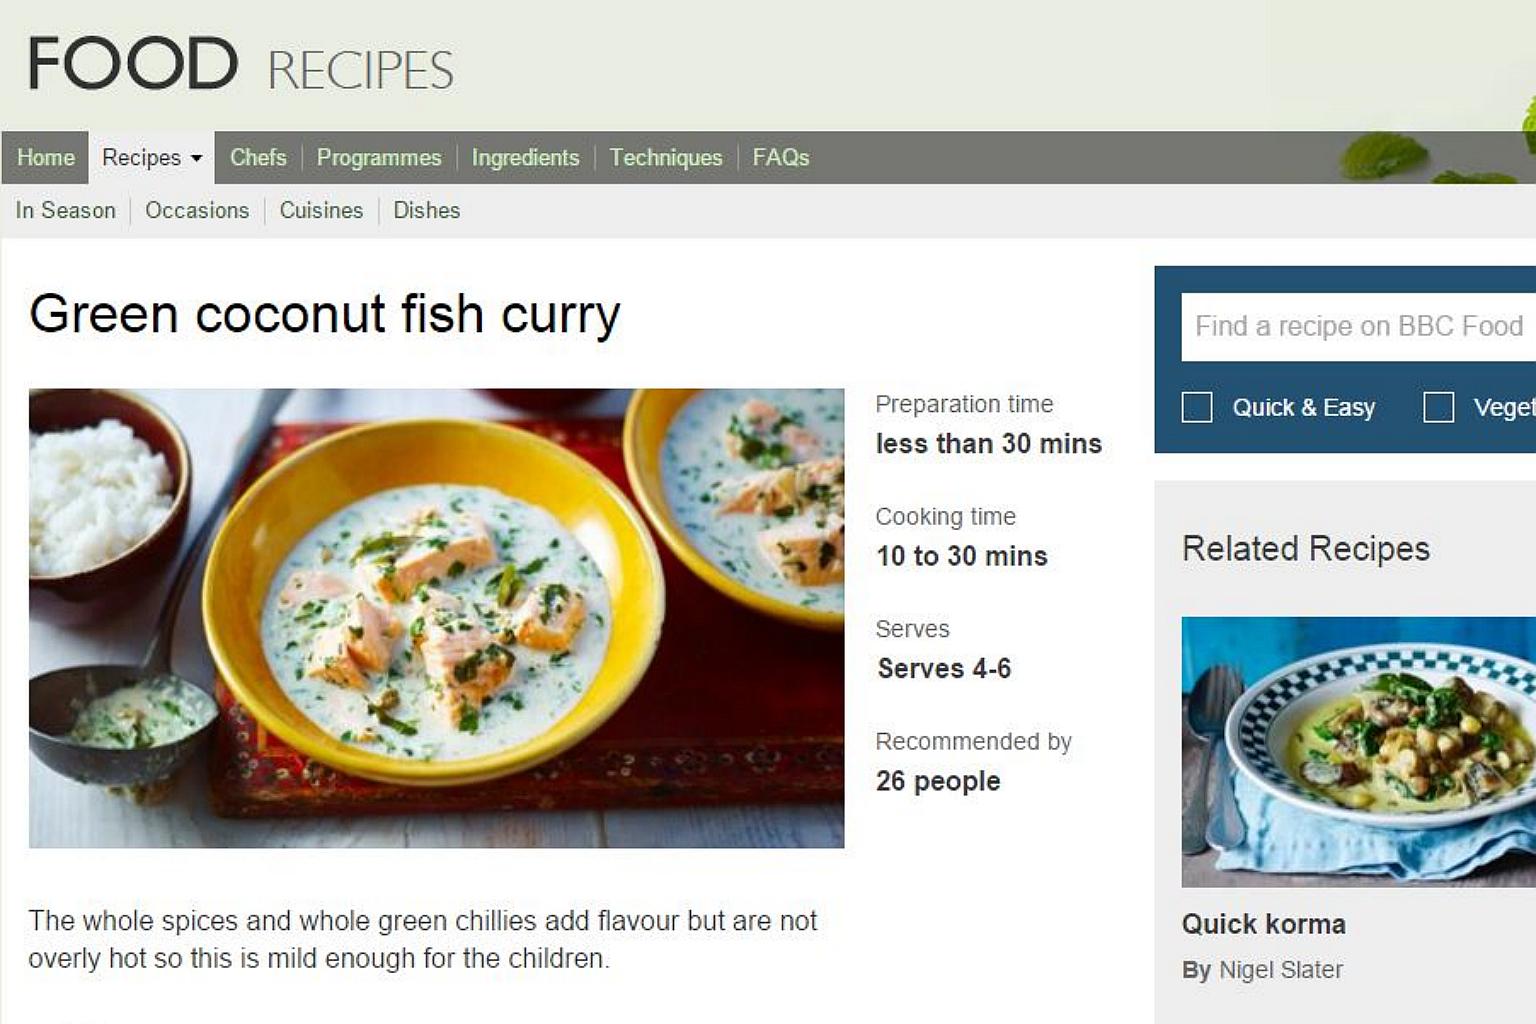Screen dimensions: 1536x1024
Task: Focus the Find a recipe search field
Action: (x=1358, y=327)
